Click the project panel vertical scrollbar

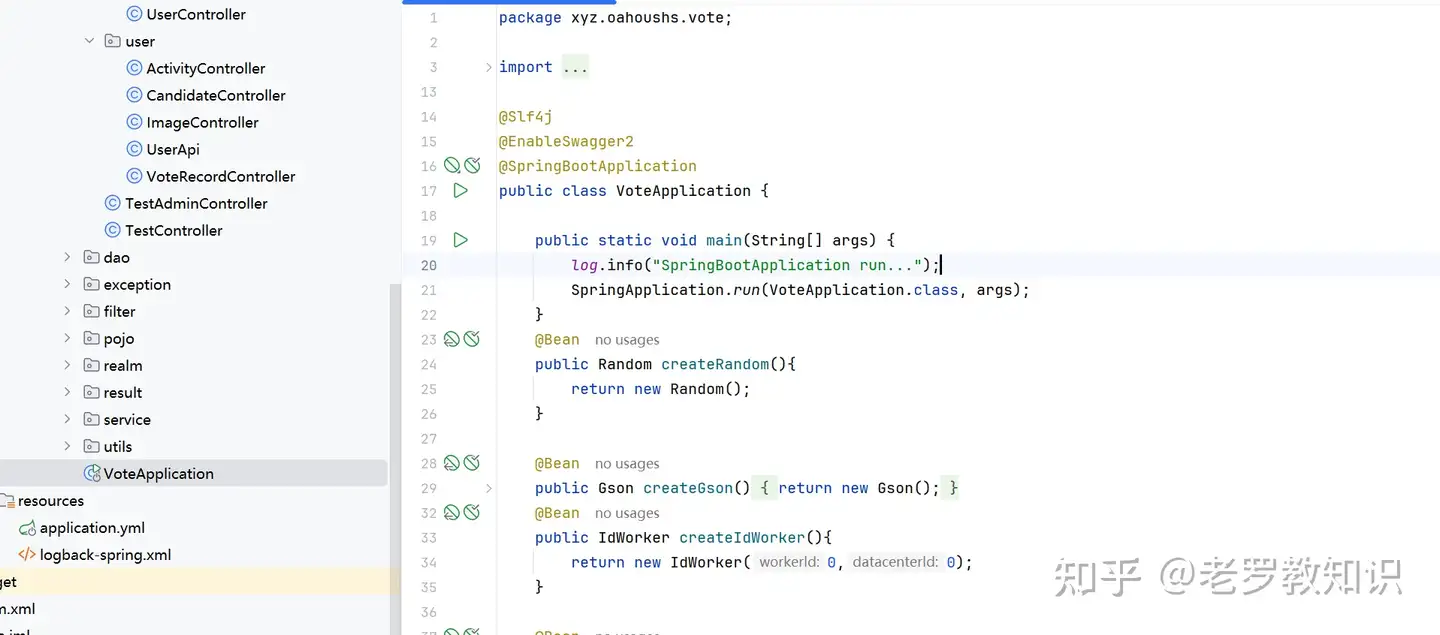394,458
